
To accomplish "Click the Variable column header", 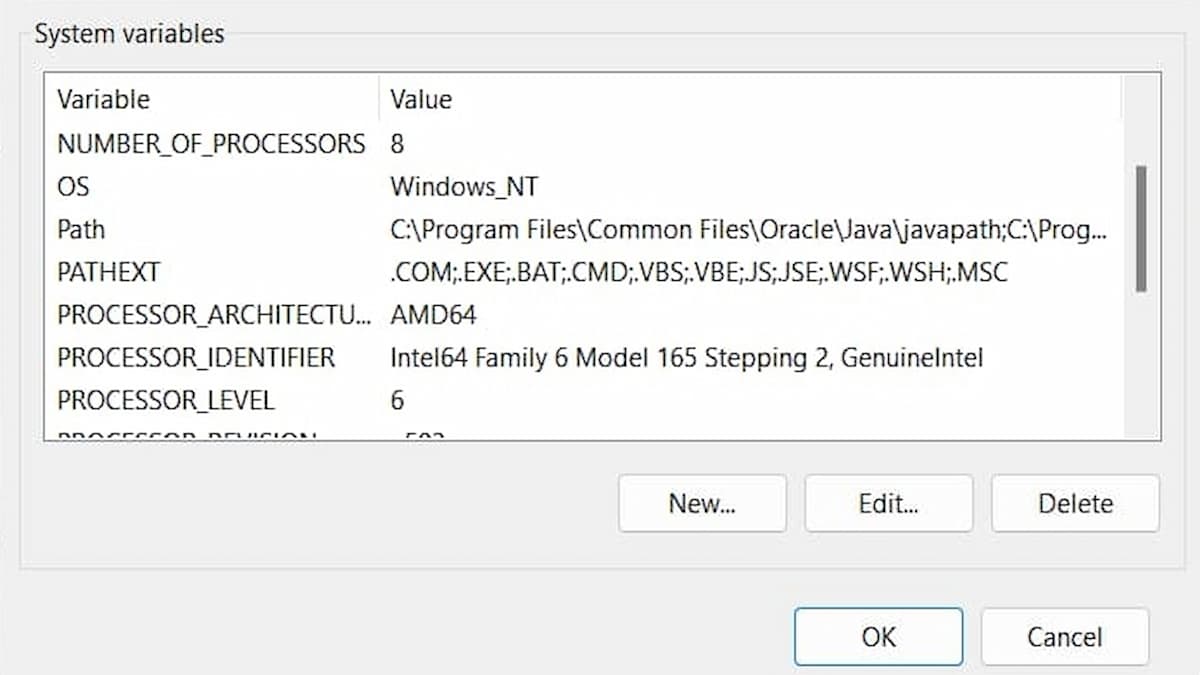I will point(105,99).
